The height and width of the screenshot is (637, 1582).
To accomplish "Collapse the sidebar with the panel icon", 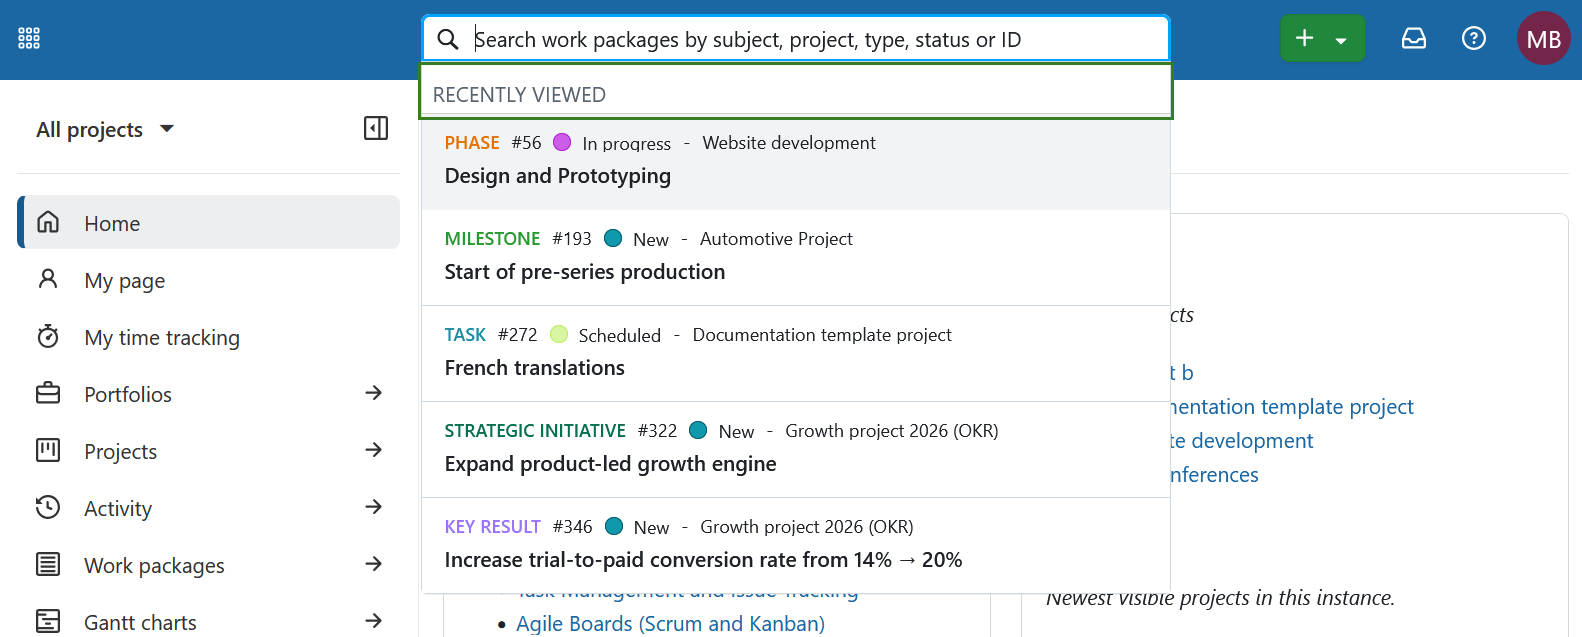I will [376, 128].
